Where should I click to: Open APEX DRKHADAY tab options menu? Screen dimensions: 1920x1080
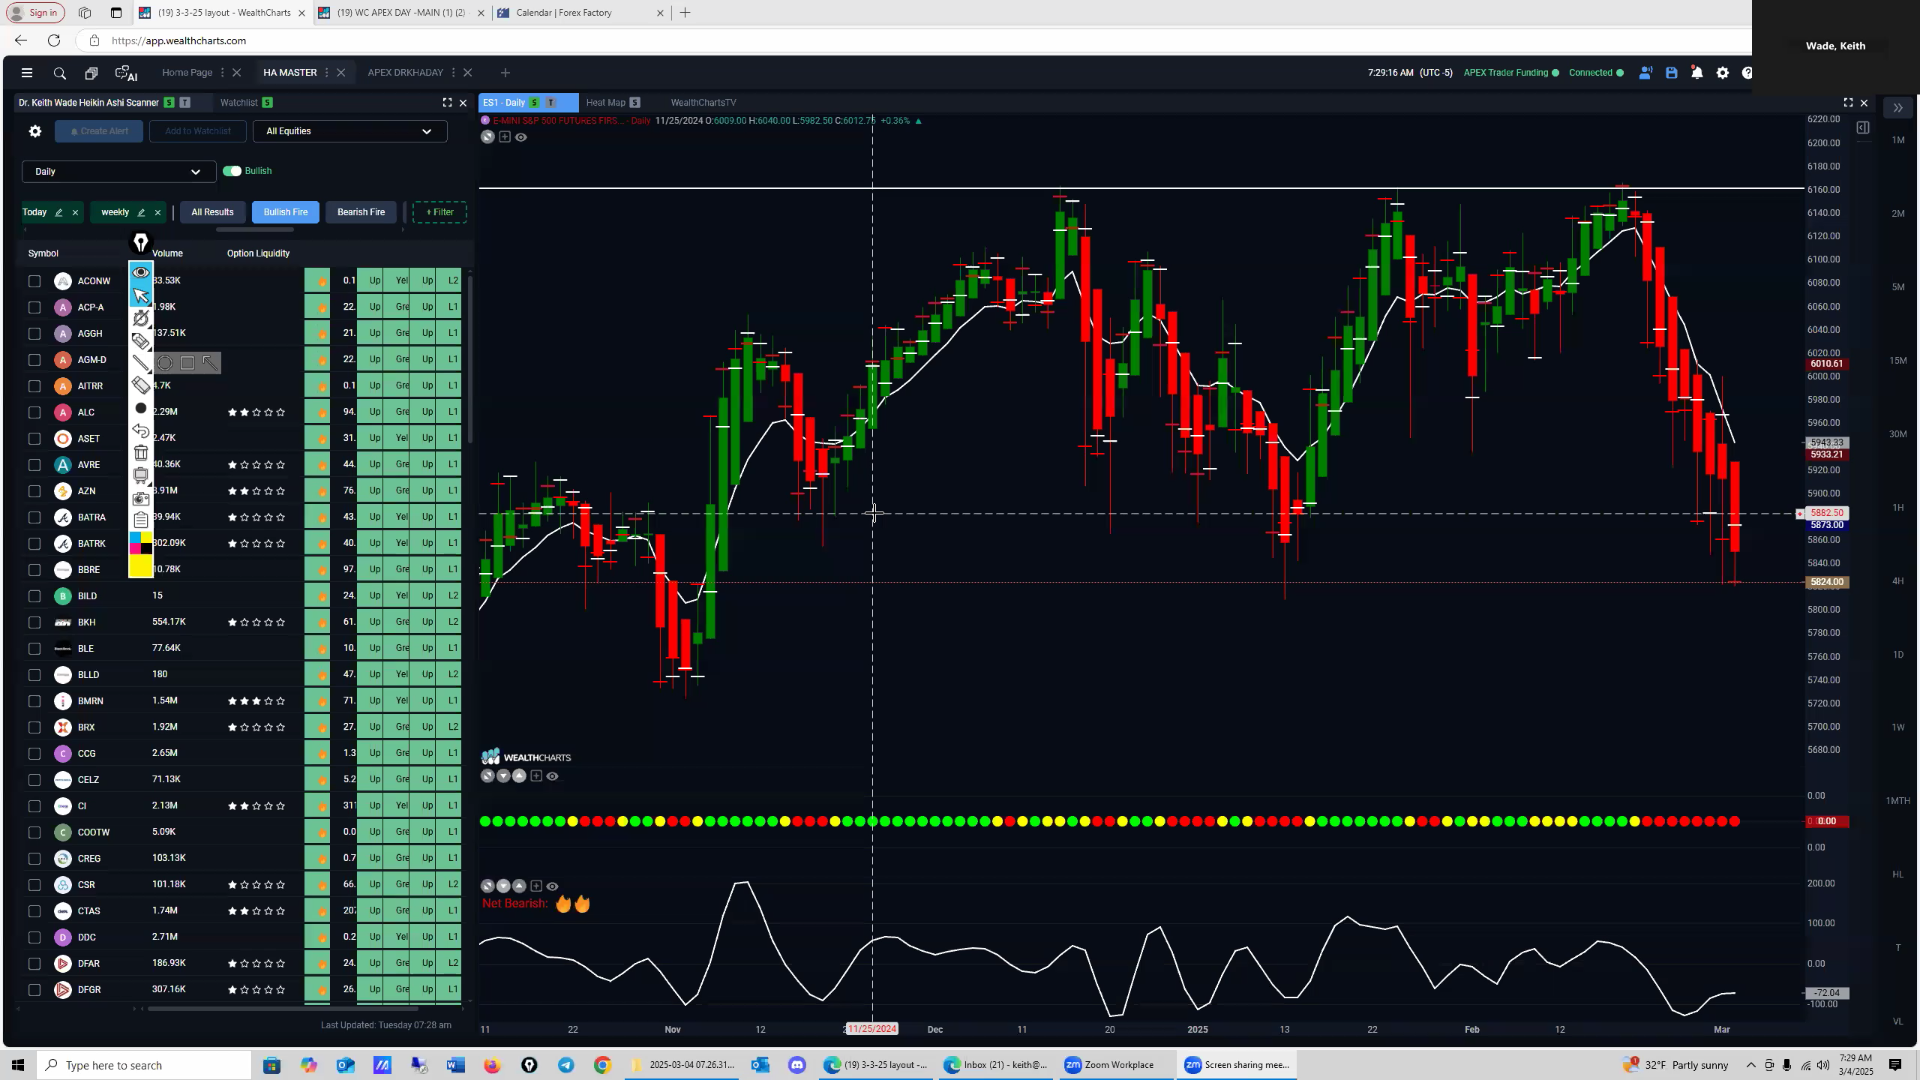coord(453,73)
